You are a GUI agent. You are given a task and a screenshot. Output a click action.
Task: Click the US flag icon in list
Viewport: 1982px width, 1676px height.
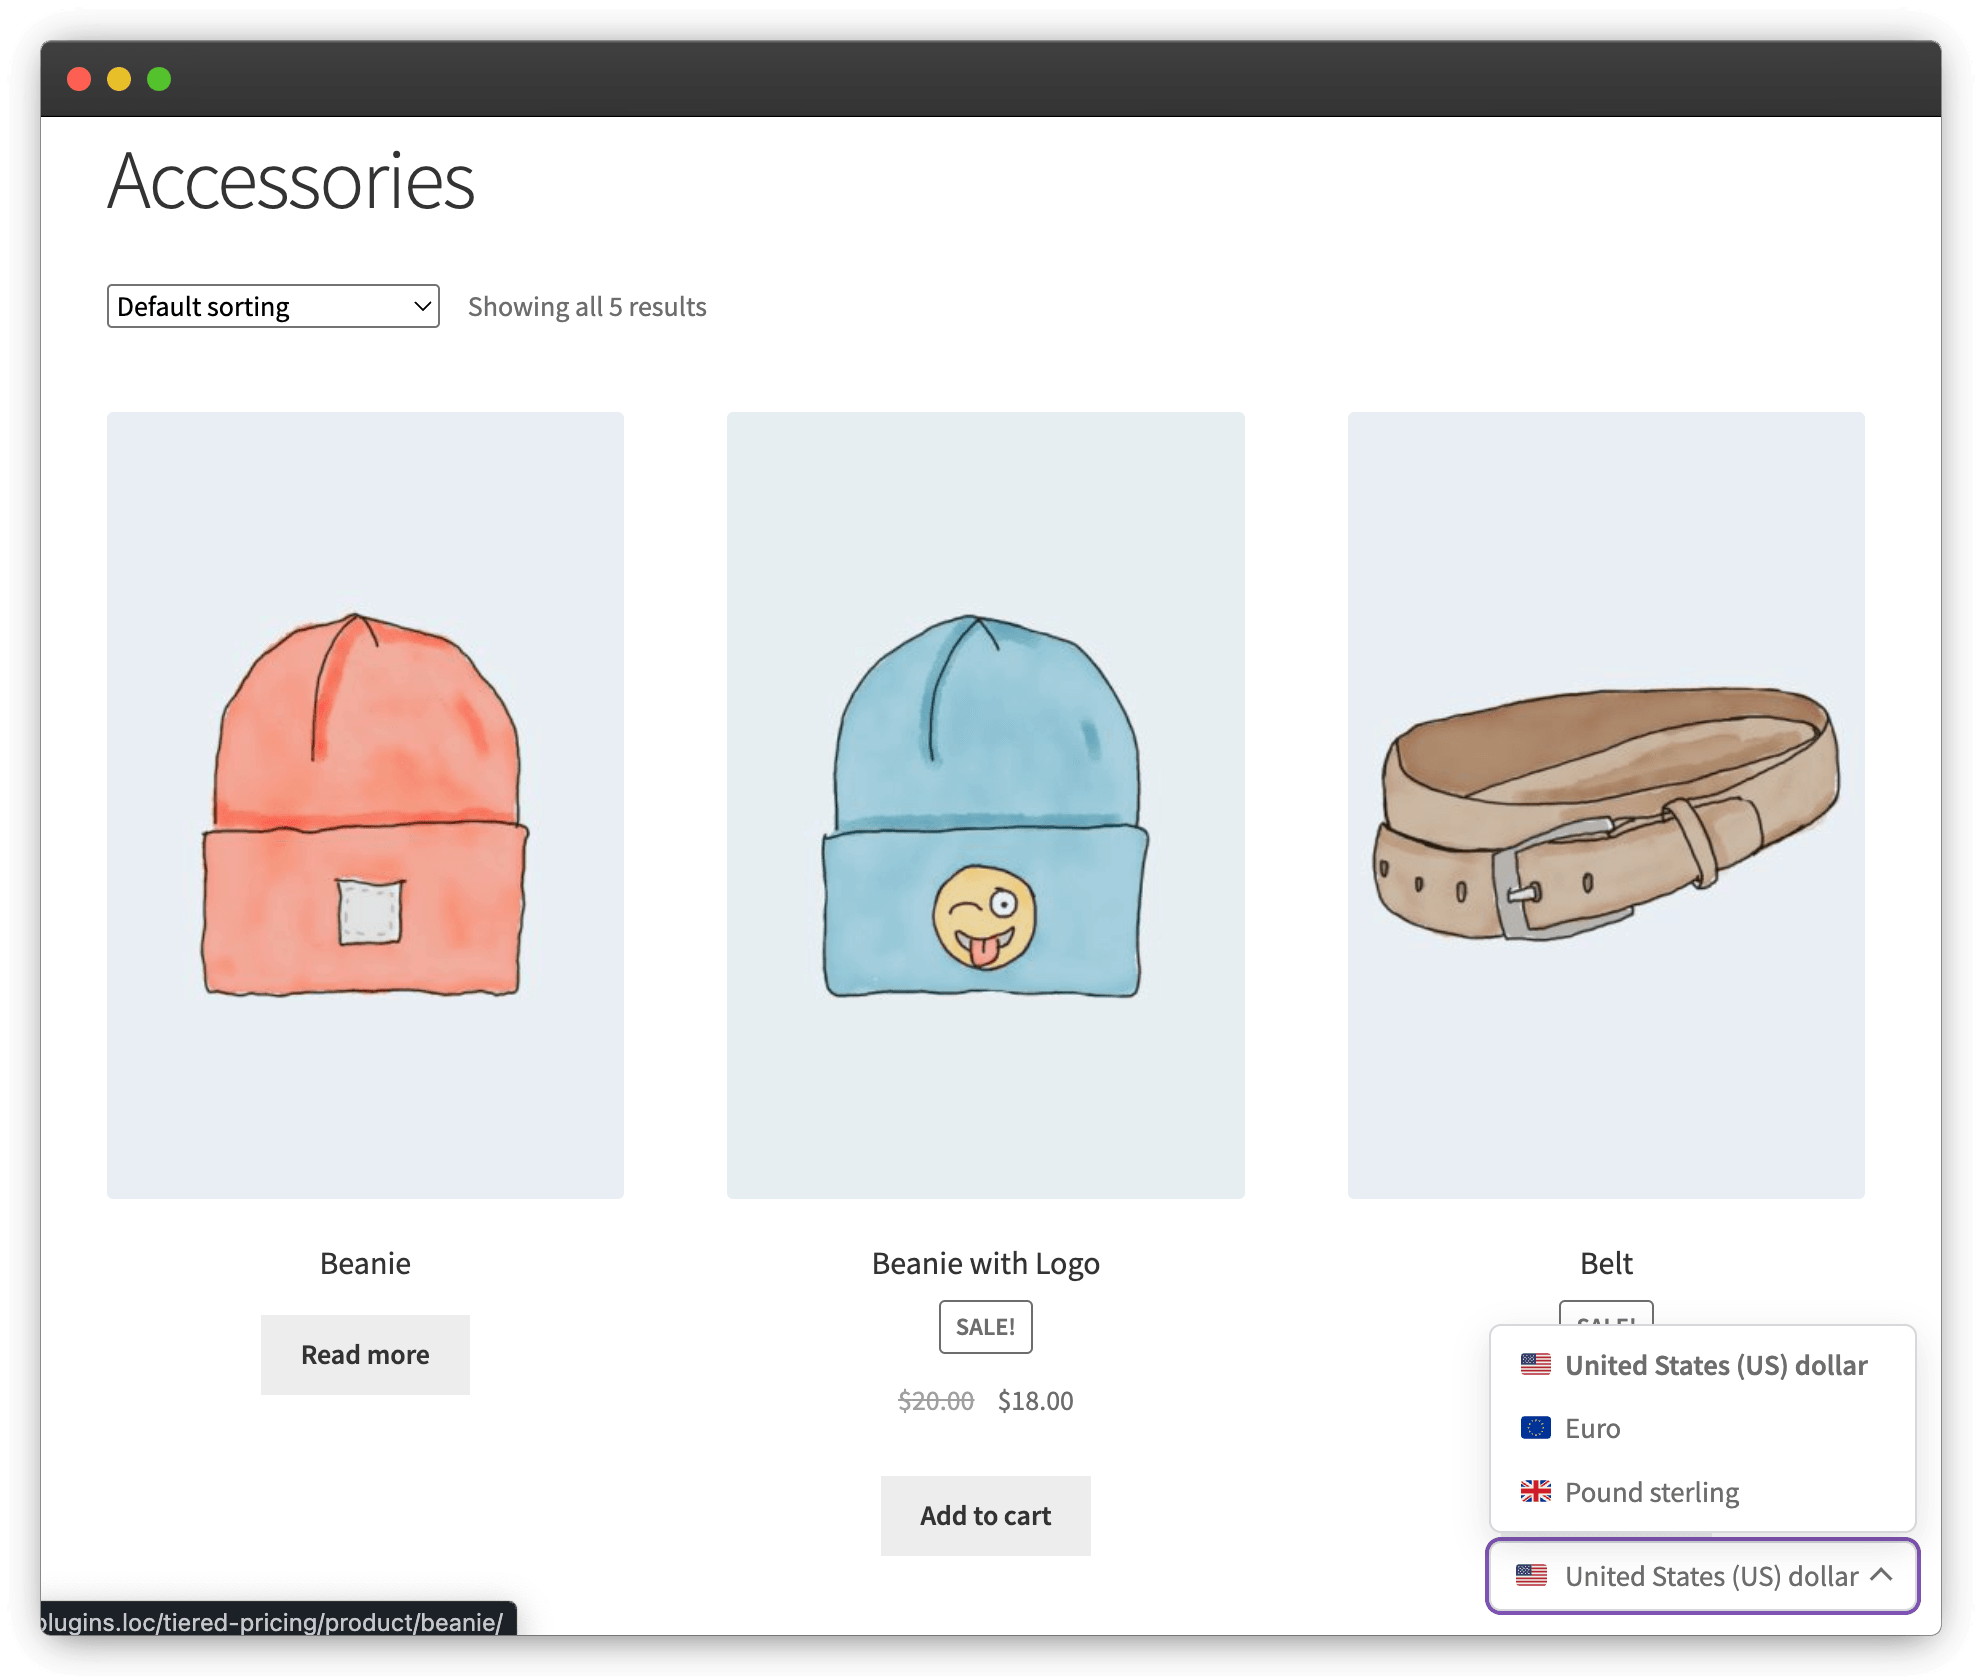pos(1536,1364)
